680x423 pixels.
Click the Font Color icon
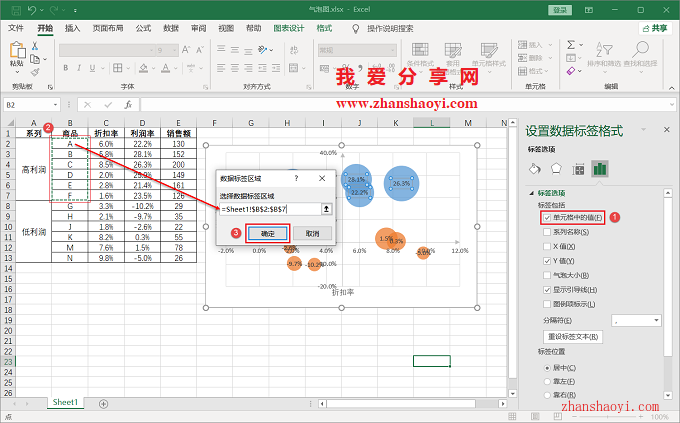[x=166, y=68]
